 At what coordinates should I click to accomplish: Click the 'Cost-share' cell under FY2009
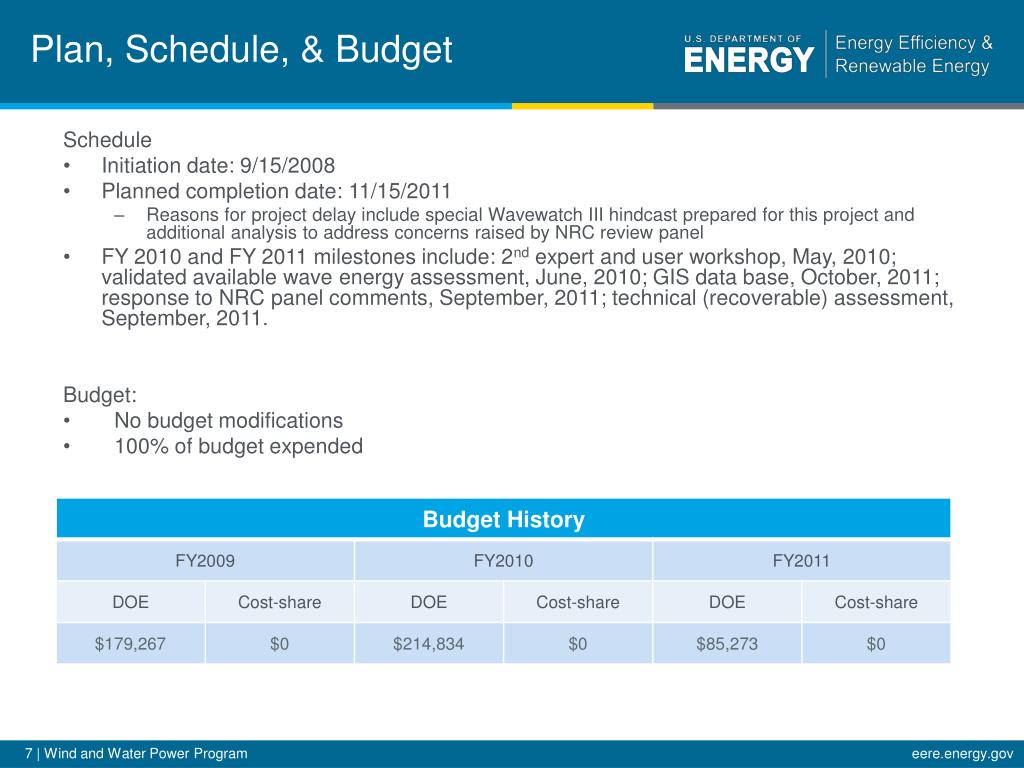click(x=280, y=602)
